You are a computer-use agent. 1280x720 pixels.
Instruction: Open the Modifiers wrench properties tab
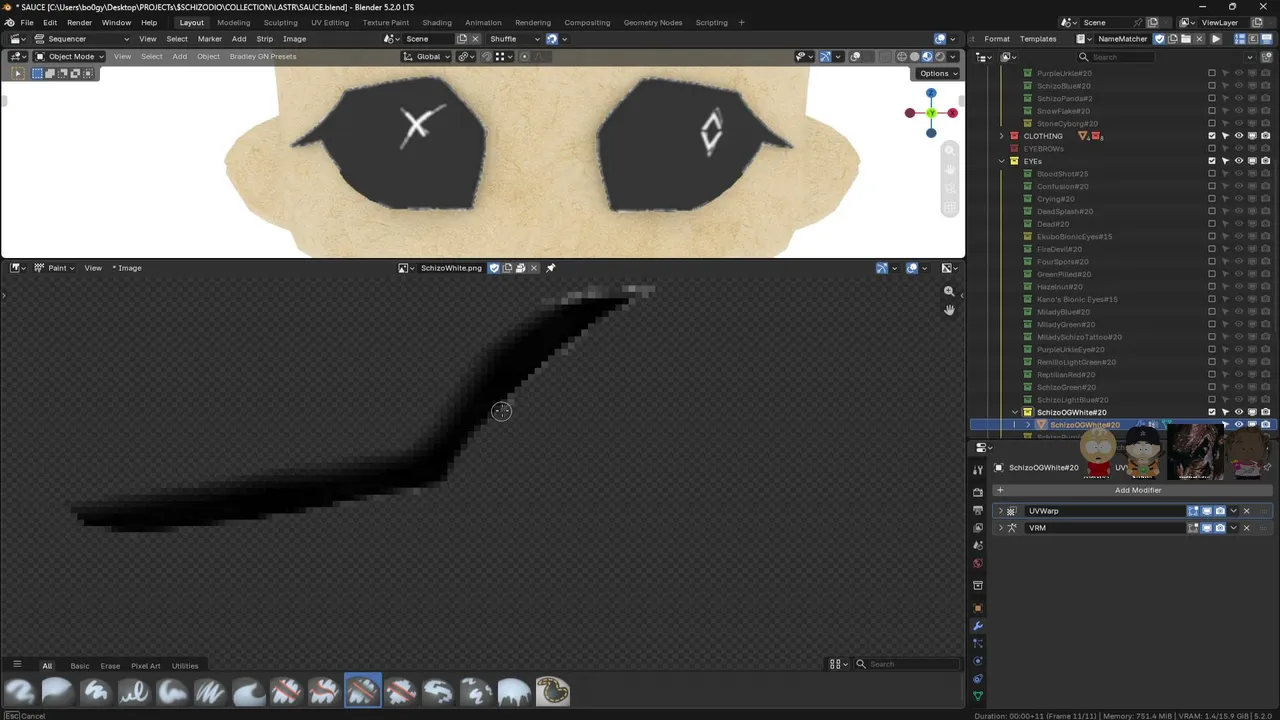(x=978, y=626)
